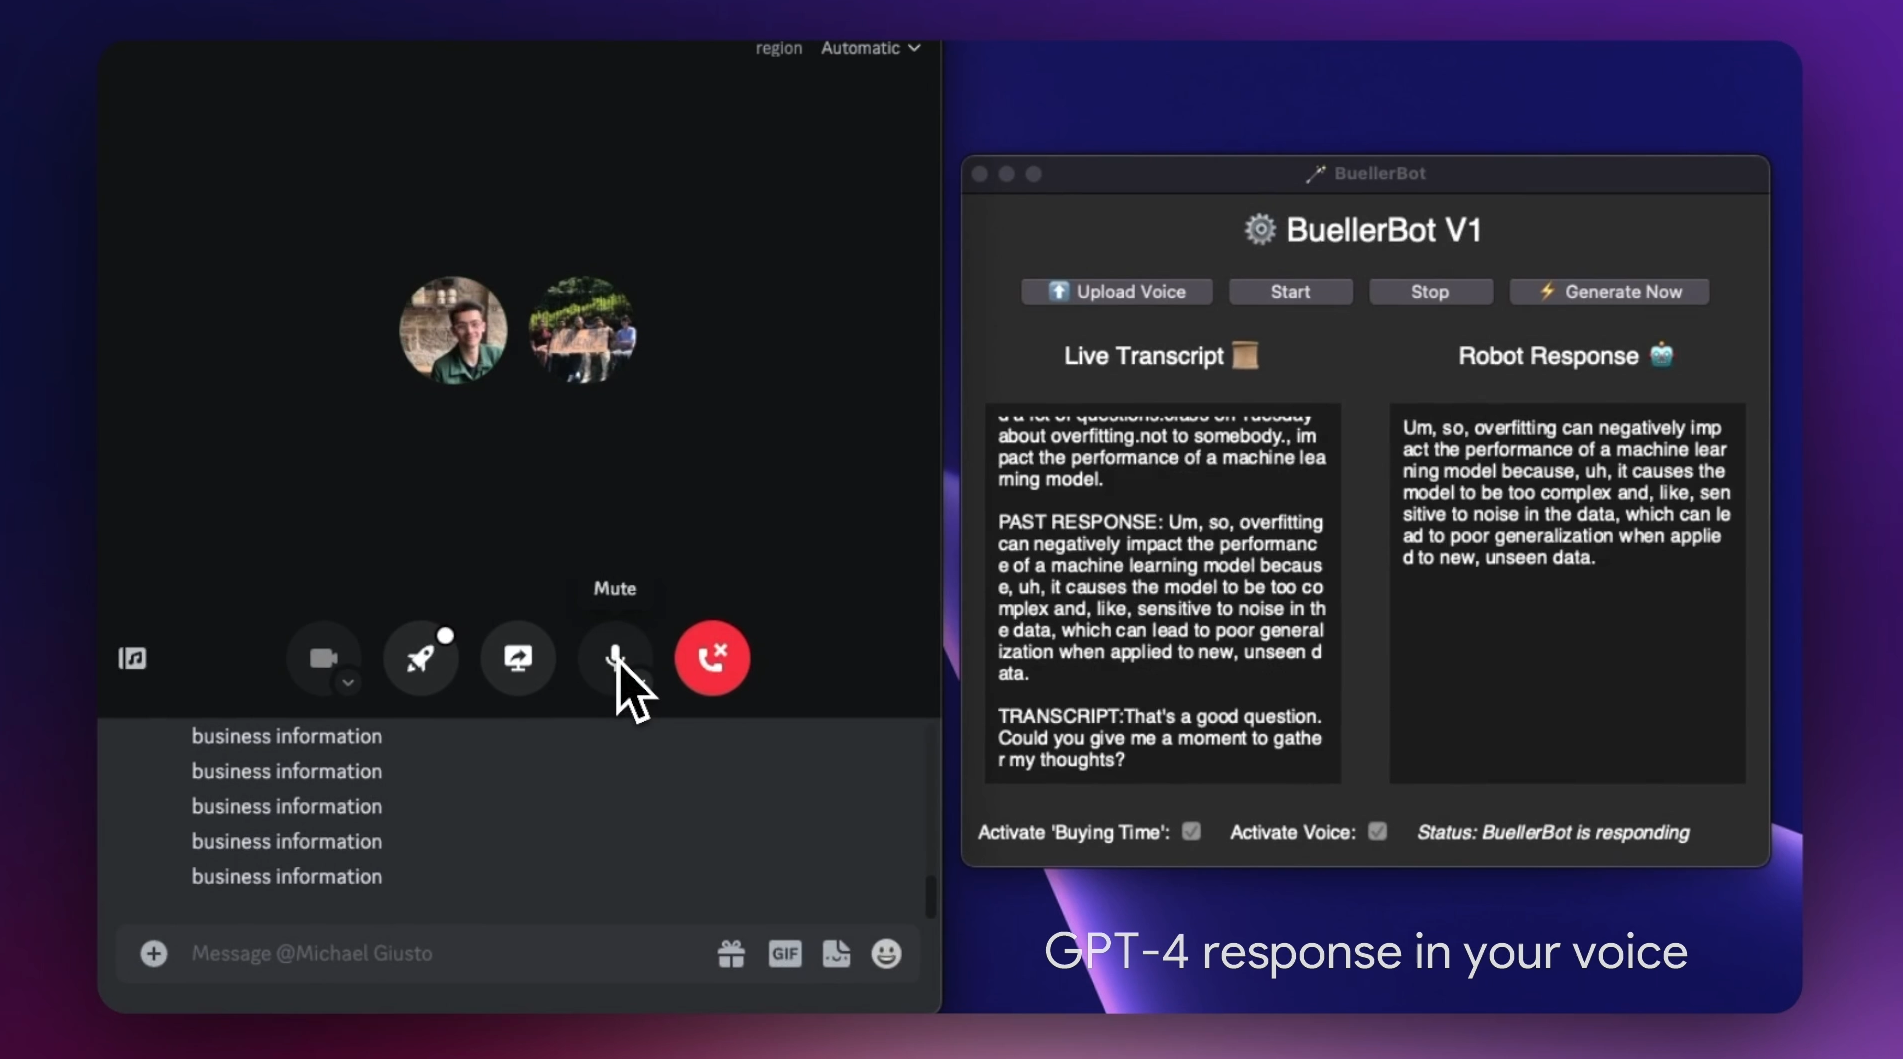Image resolution: width=1903 pixels, height=1059 pixels.
Task: Toggle the Activate 'Buying Time' checkbox
Action: pyautogui.click(x=1191, y=831)
